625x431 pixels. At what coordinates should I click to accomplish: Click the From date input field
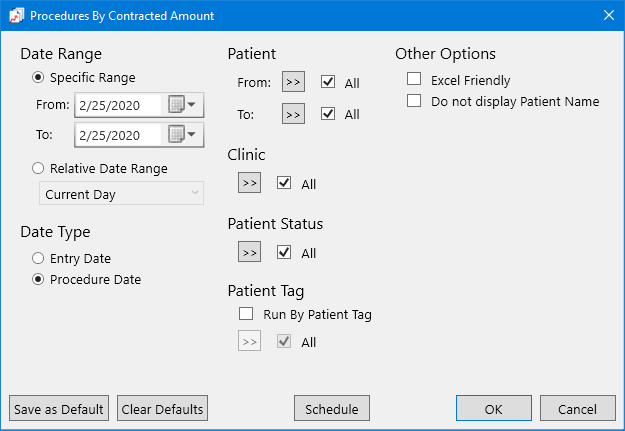coord(116,104)
